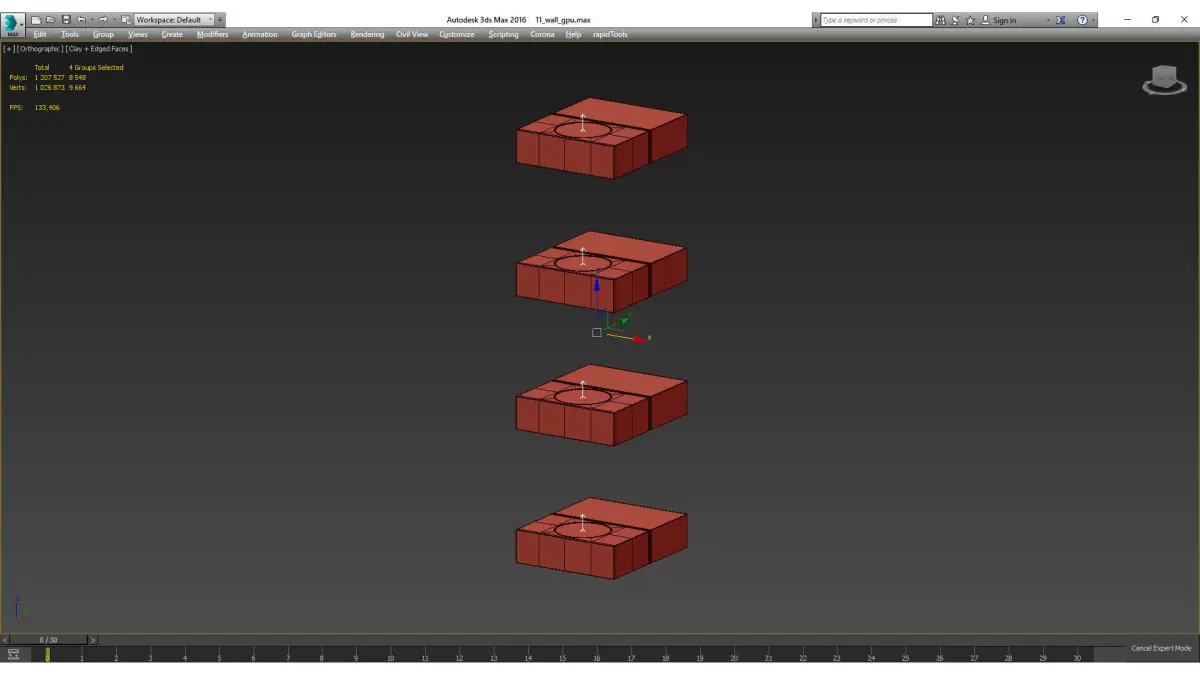Viewport: 1200px width, 675px height.
Task: Undo the last action with Undo arrow
Action: tap(81, 20)
